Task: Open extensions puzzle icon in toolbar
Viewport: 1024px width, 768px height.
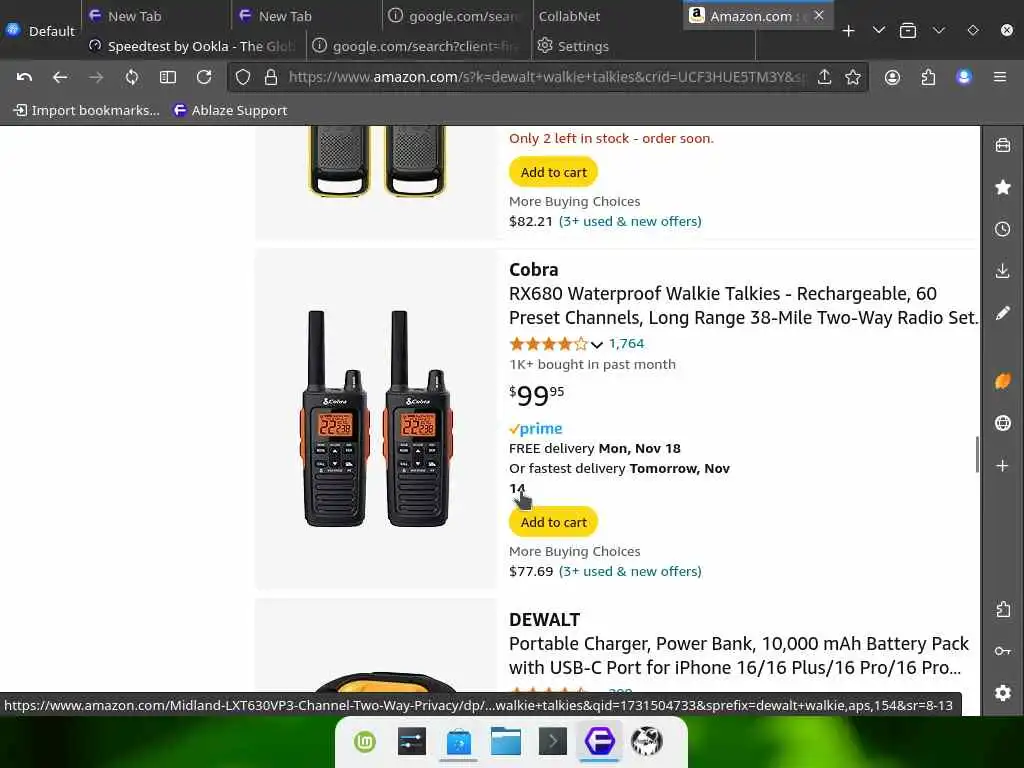Action: click(x=928, y=77)
